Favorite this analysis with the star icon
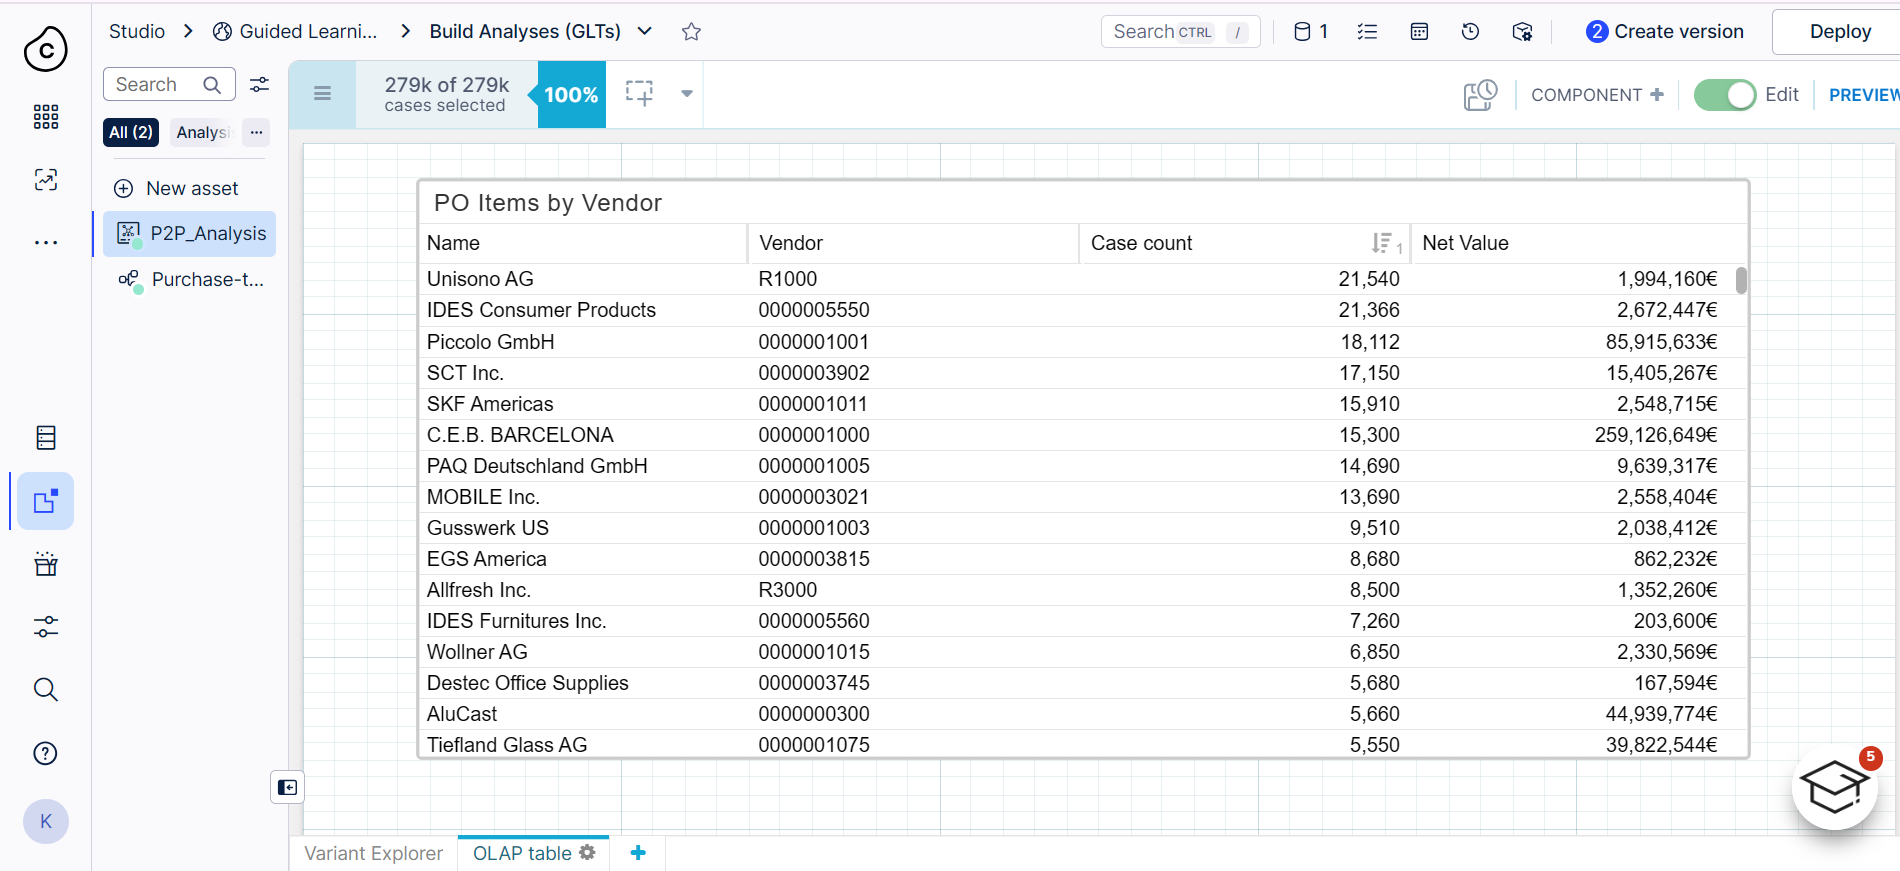Viewport: 1900px width, 871px height. pyautogui.click(x=691, y=32)
